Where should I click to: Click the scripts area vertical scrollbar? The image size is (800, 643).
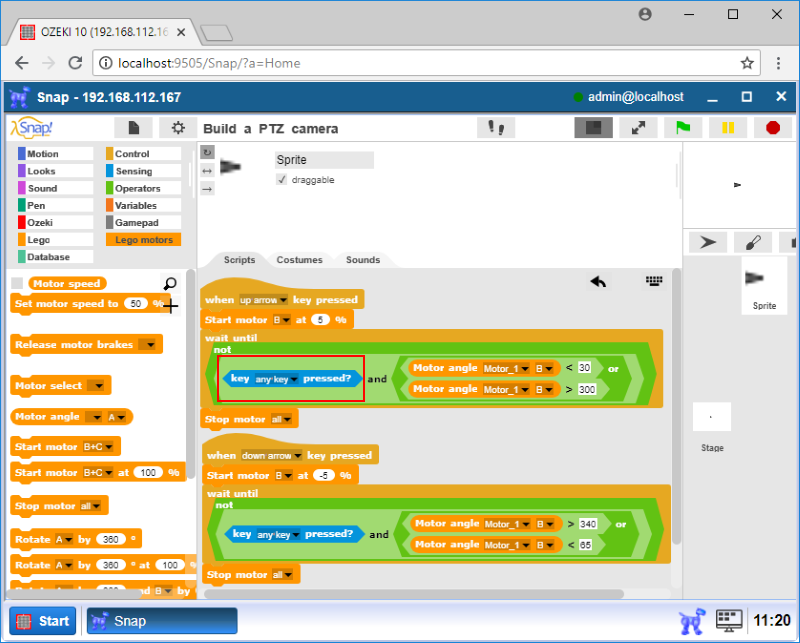(x=676, y=408)
